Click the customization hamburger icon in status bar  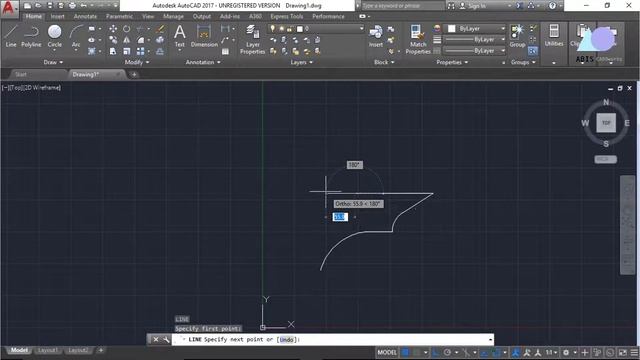tap(634, 352)
